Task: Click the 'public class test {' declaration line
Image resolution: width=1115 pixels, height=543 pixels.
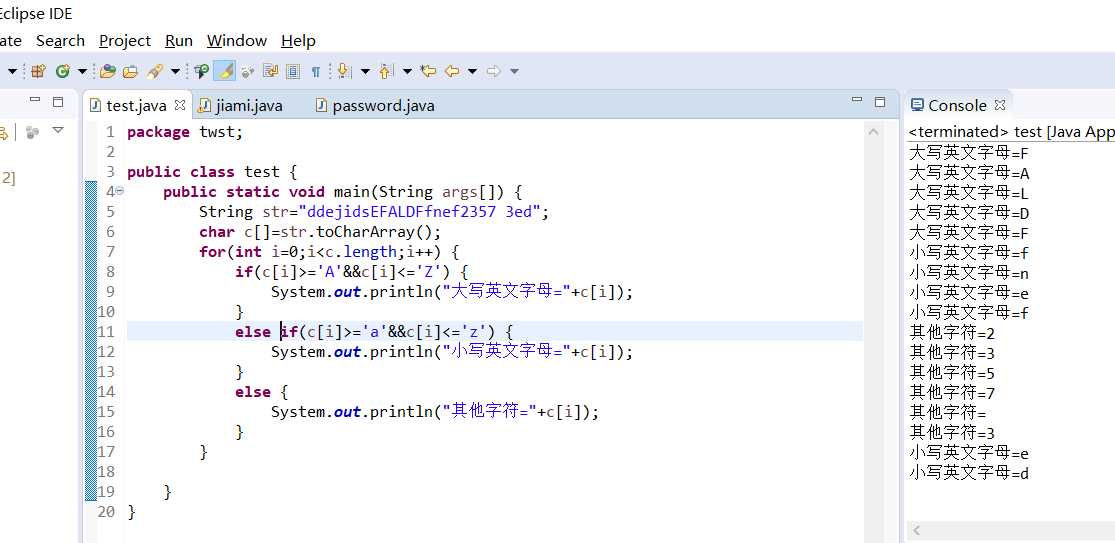Action: pos(212,172)
